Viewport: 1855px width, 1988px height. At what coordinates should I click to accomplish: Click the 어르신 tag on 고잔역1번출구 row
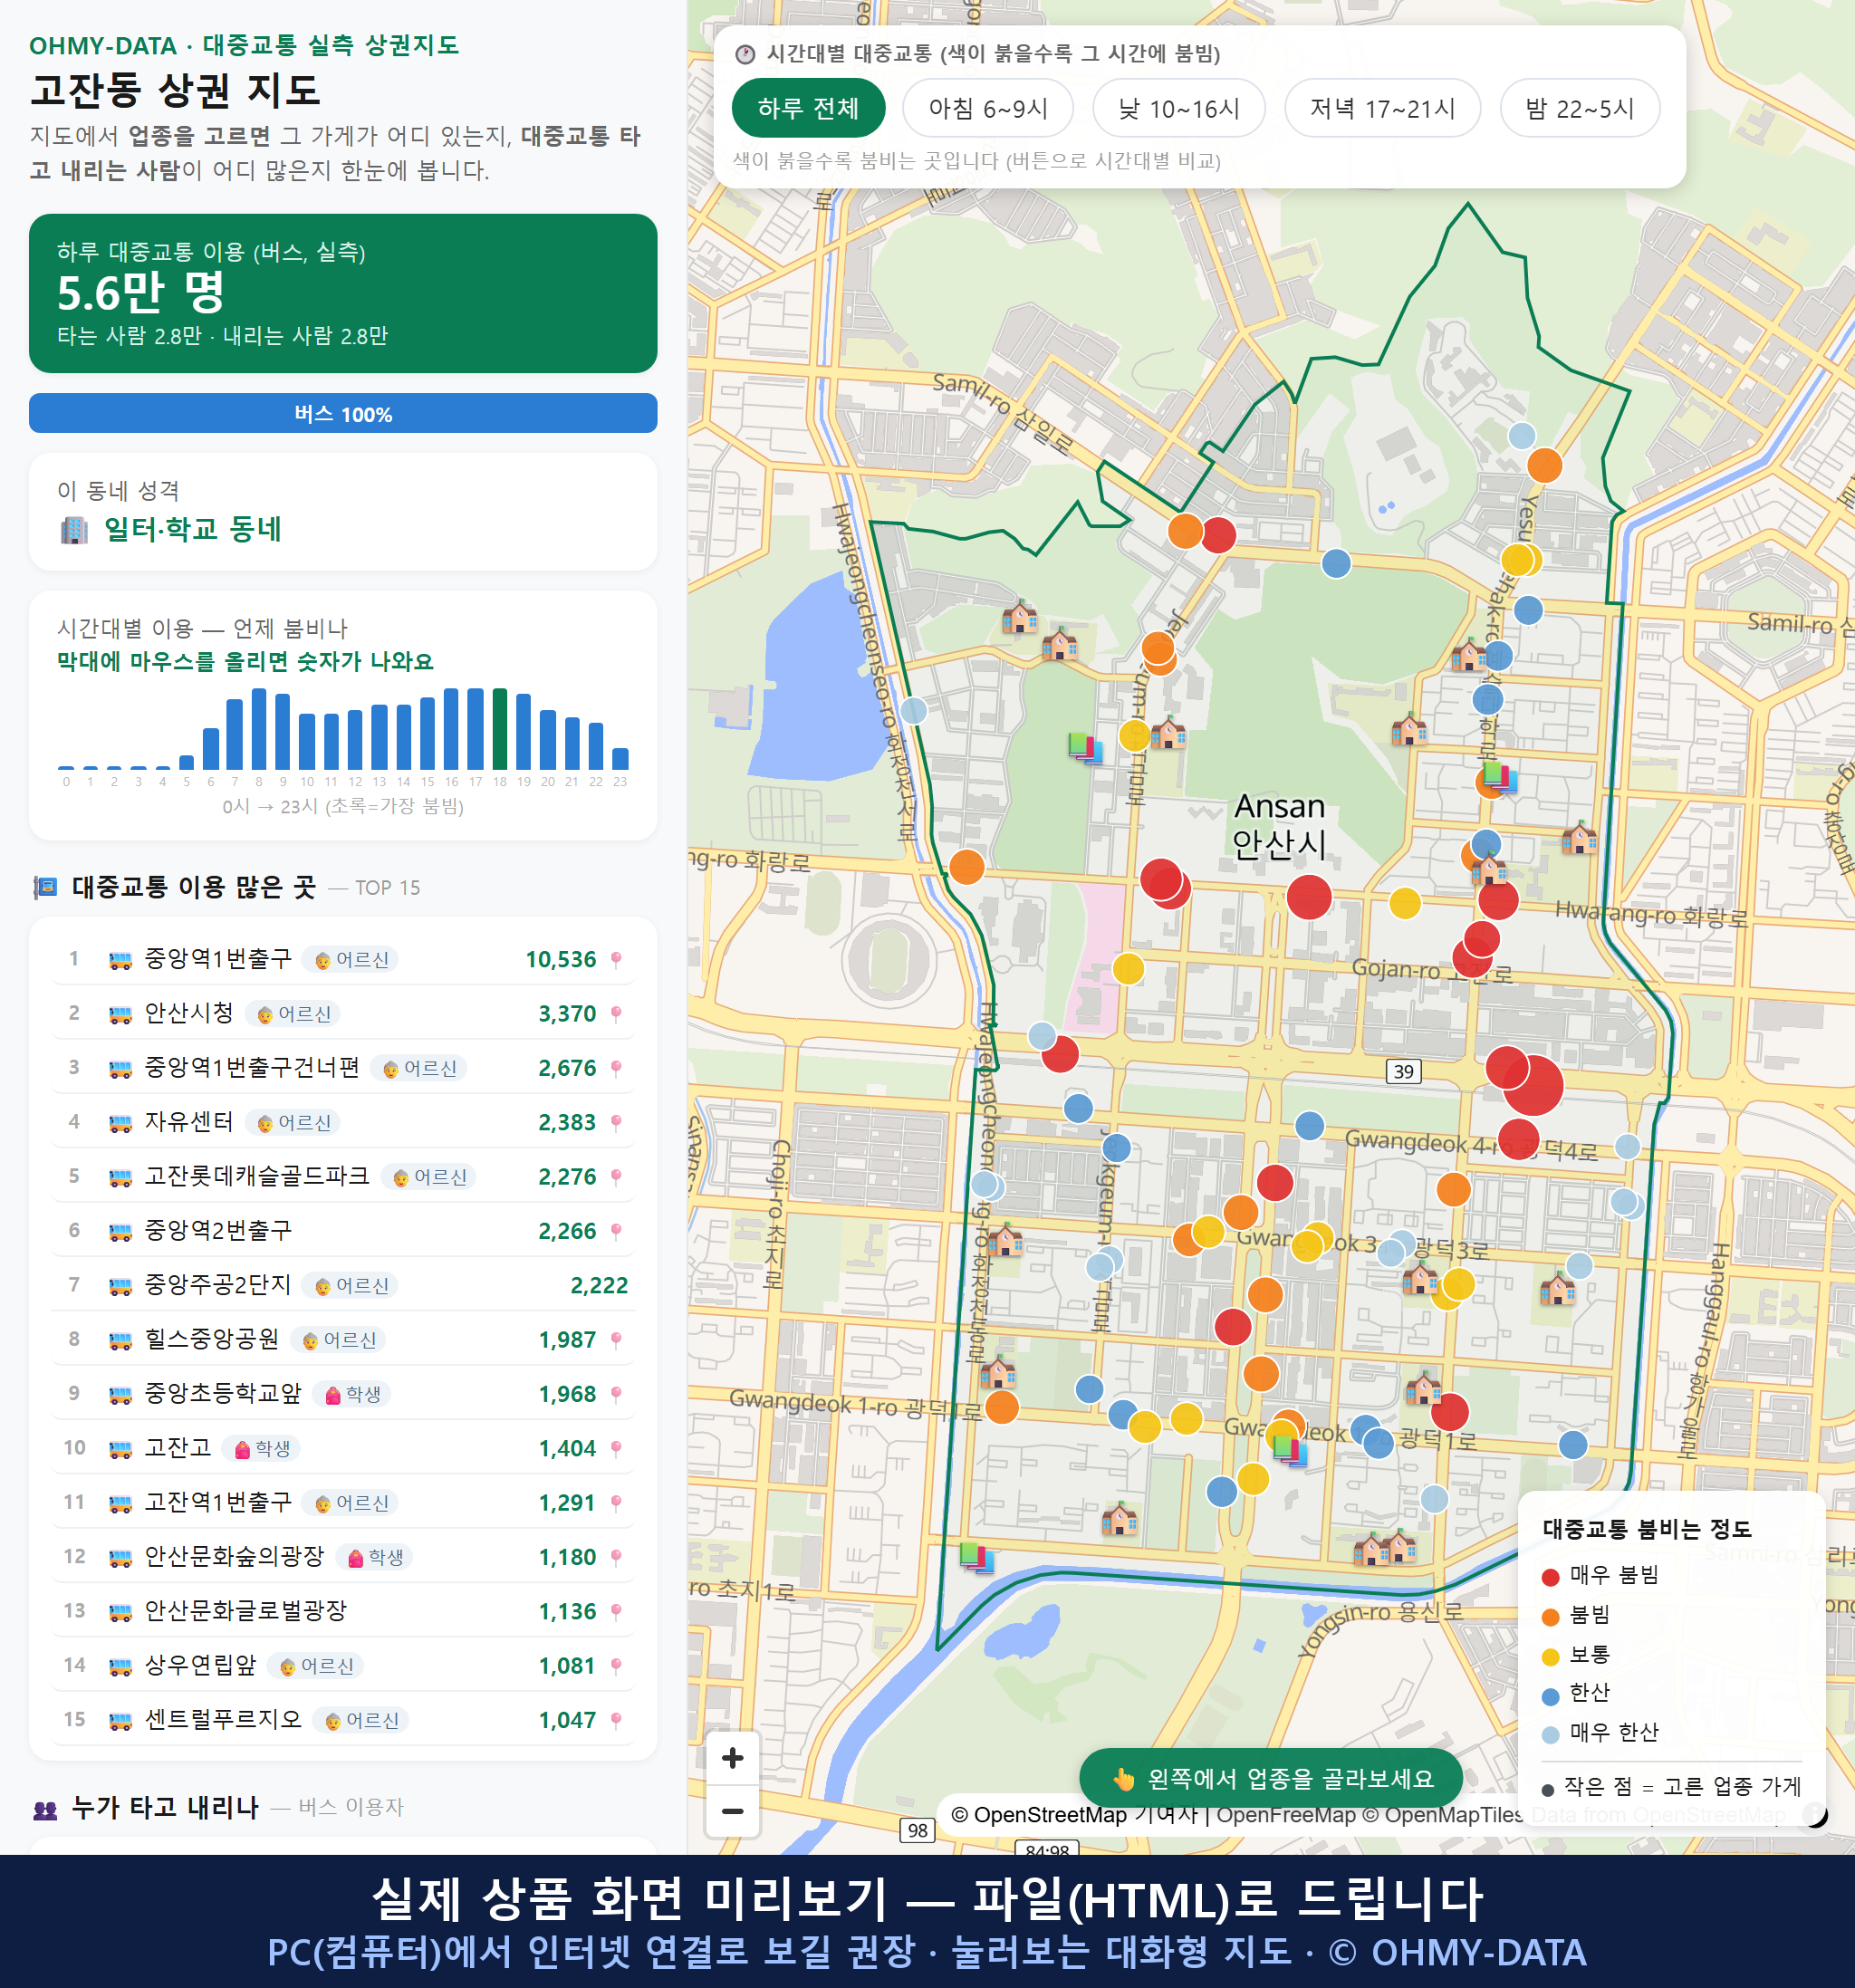click(x=351, y=1503)
